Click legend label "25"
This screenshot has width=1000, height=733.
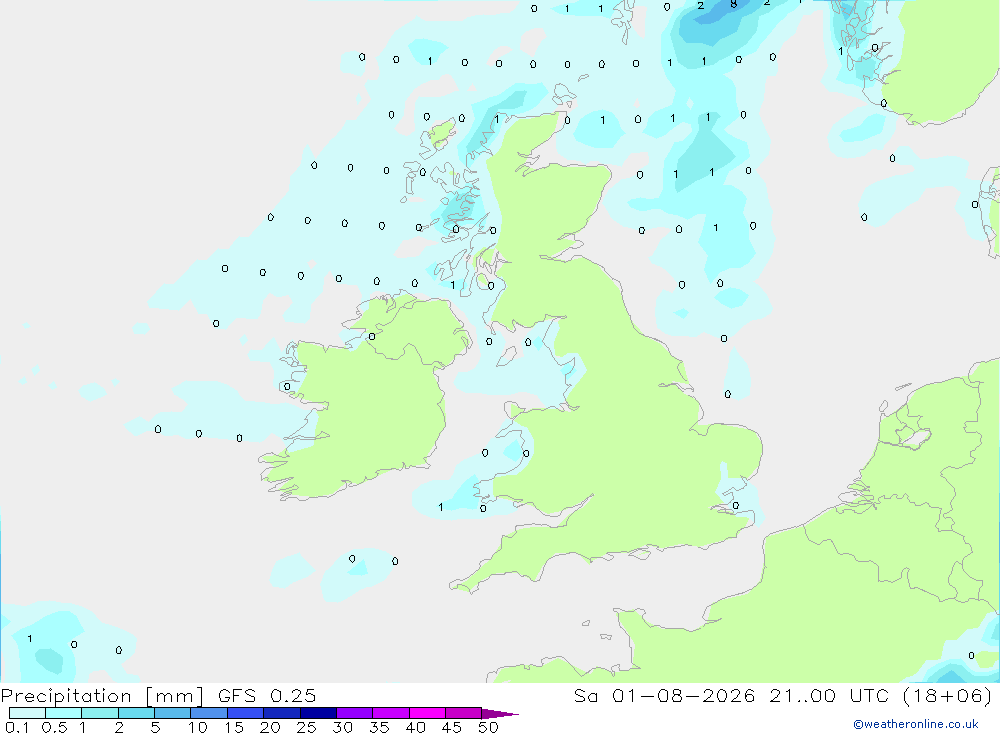click(307, 727)
